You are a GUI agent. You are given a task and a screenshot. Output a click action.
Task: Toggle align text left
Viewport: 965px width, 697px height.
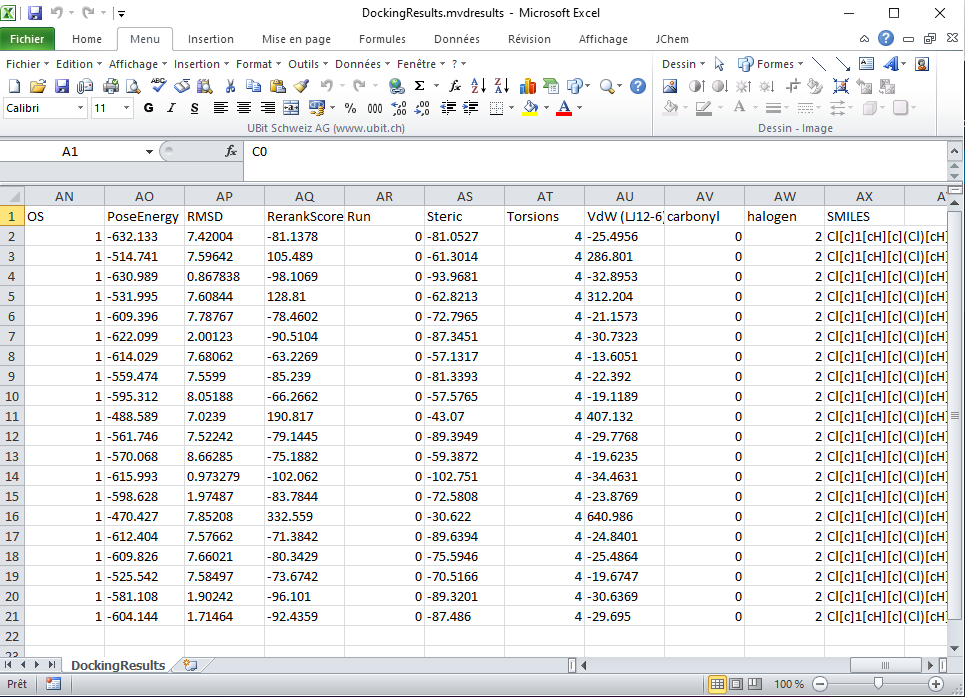click(x=220, y=108)
